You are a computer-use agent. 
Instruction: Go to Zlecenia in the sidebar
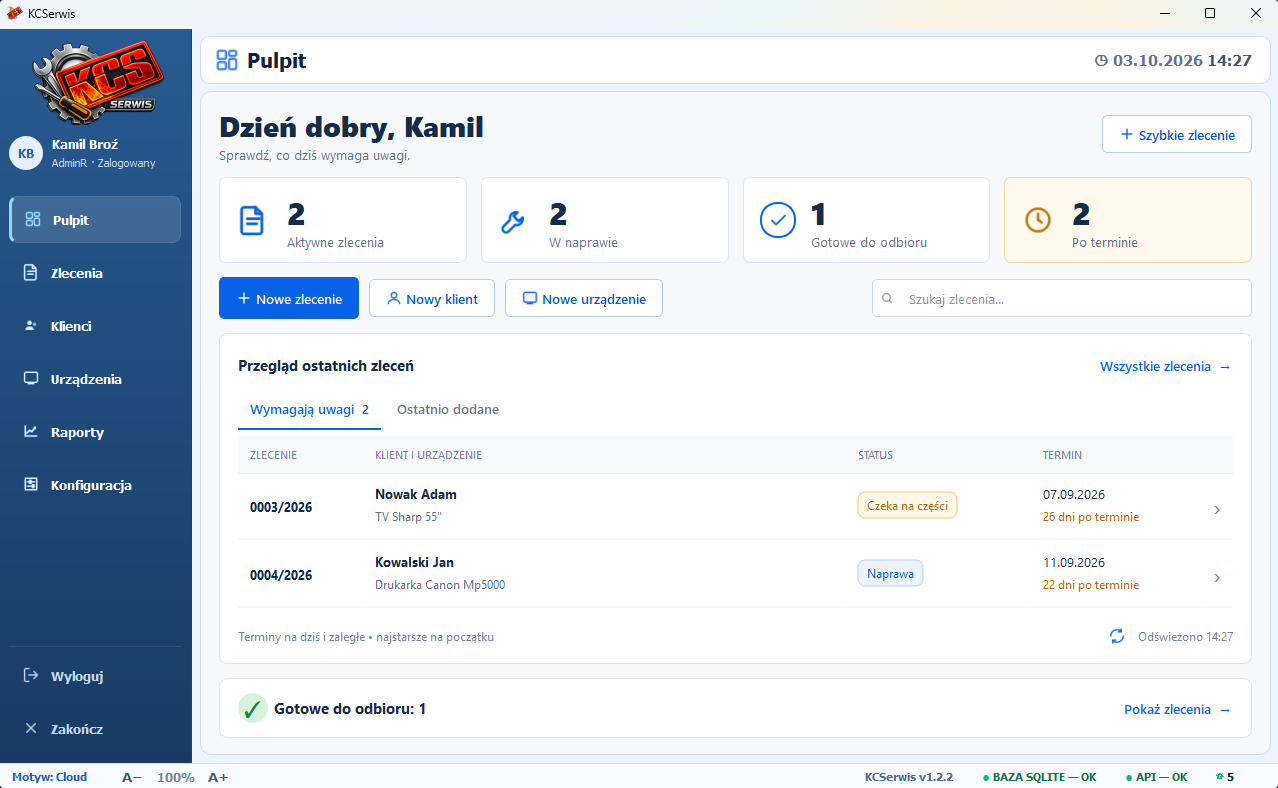[x=96, y=273]
